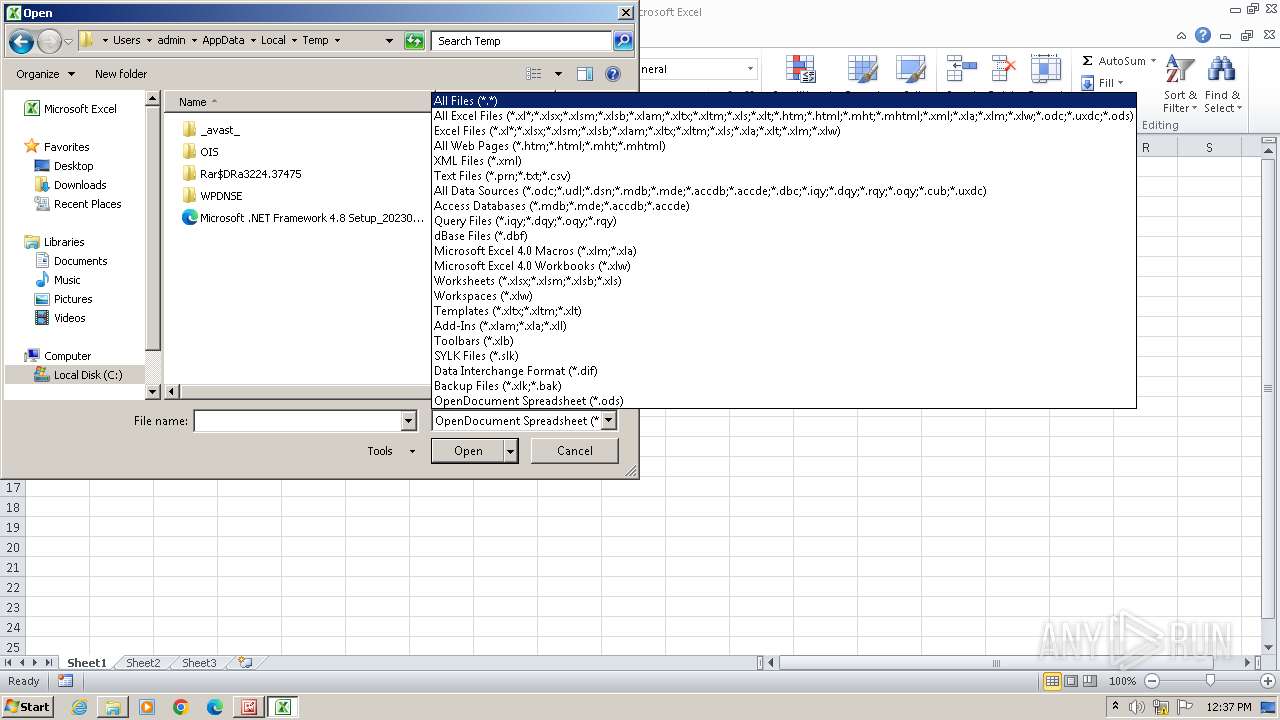Select Local Disk (C:) in navigation pane

(x=88, y=375)
